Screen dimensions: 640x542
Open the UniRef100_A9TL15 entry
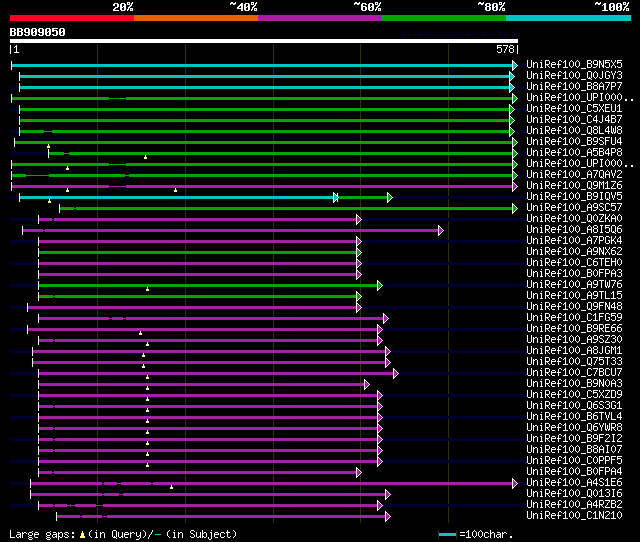tap(574, 296)
